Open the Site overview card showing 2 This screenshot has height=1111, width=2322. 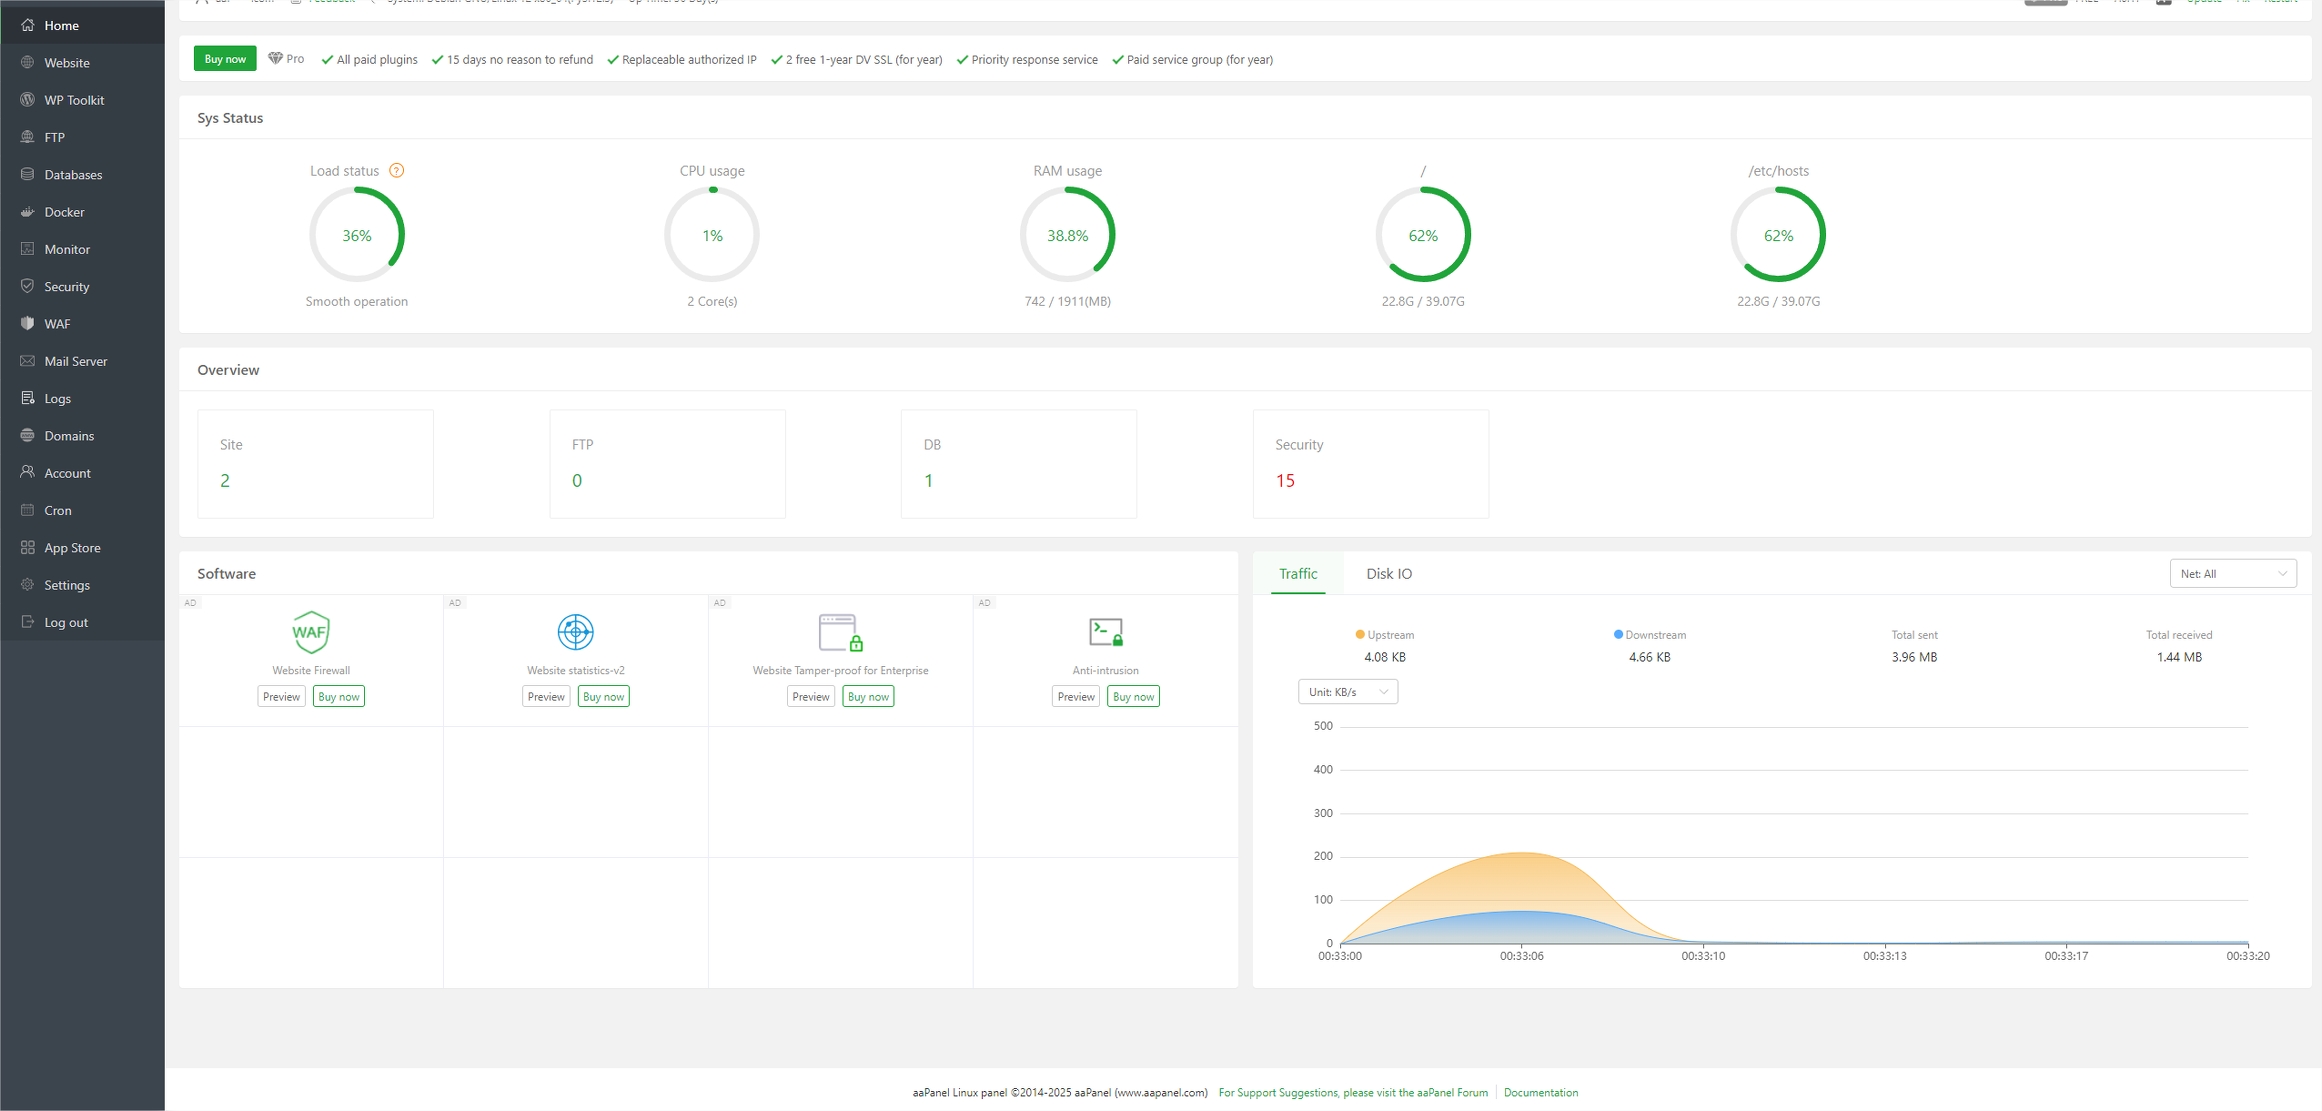point(315,464)
